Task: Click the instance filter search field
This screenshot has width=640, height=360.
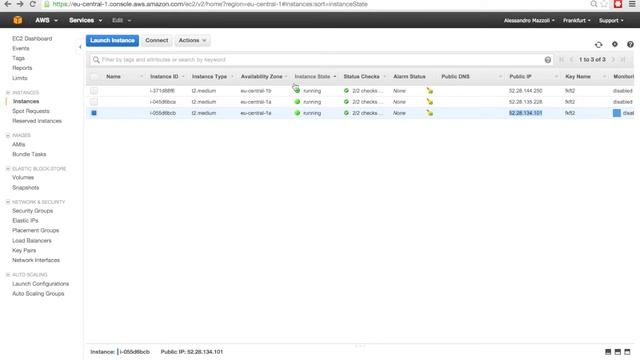Action: coord(322,60)
